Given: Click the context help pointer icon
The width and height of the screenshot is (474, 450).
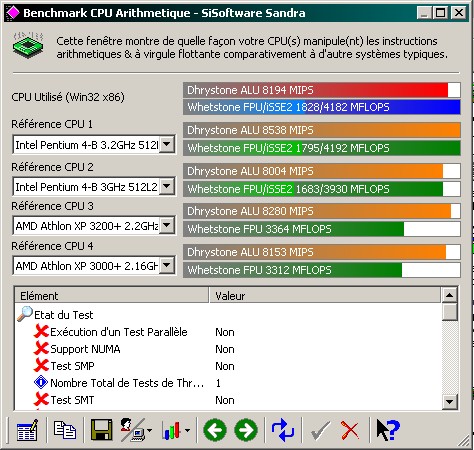Looking at the screenshot, I should click(x=388, y=430).
